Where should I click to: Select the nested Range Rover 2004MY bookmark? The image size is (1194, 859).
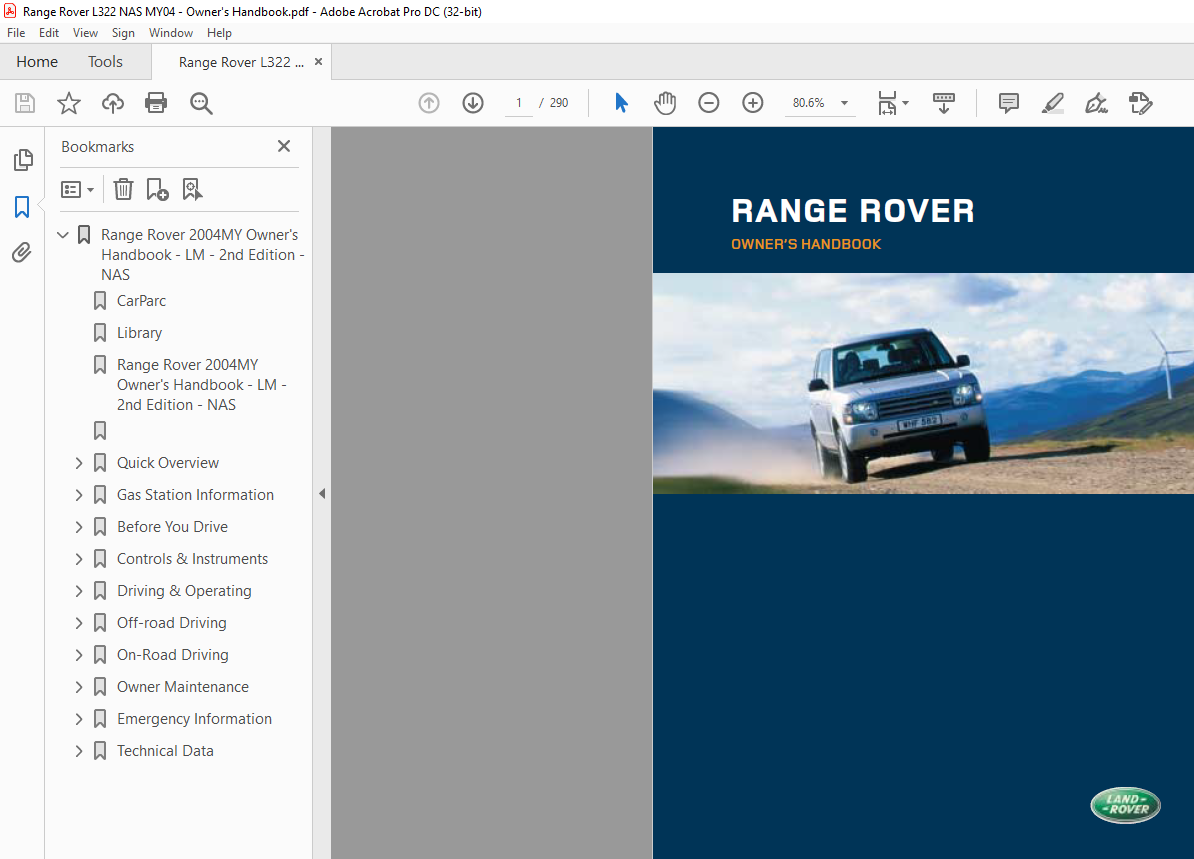202,385
